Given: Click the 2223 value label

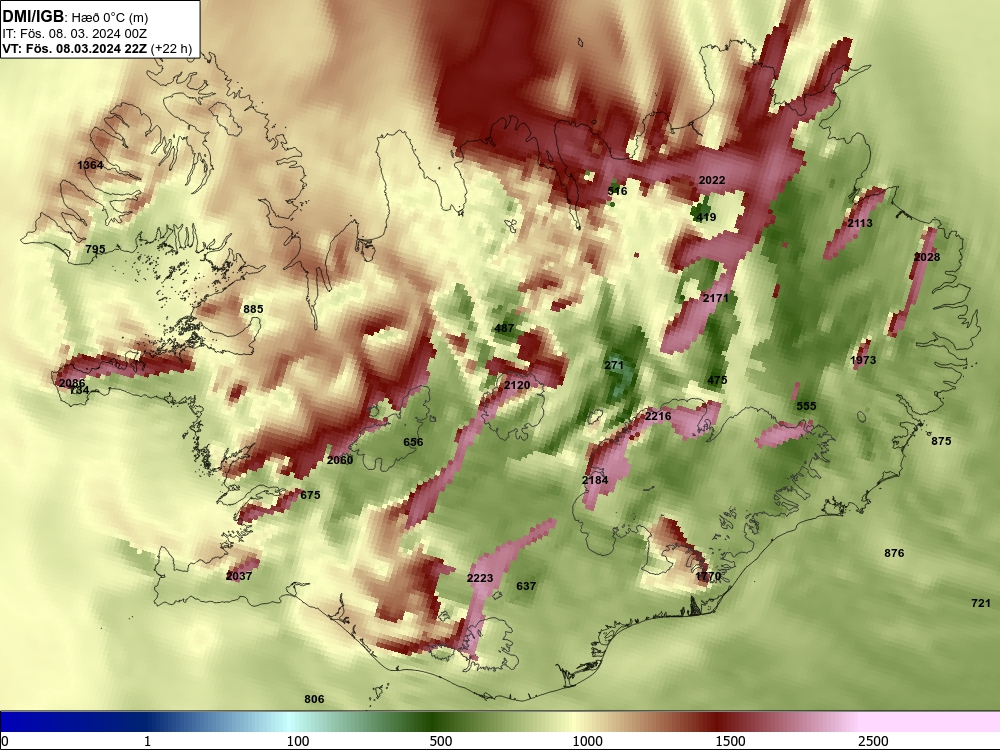Looking at the screenshot, I should pyautogui.click(x=480, y=578).
